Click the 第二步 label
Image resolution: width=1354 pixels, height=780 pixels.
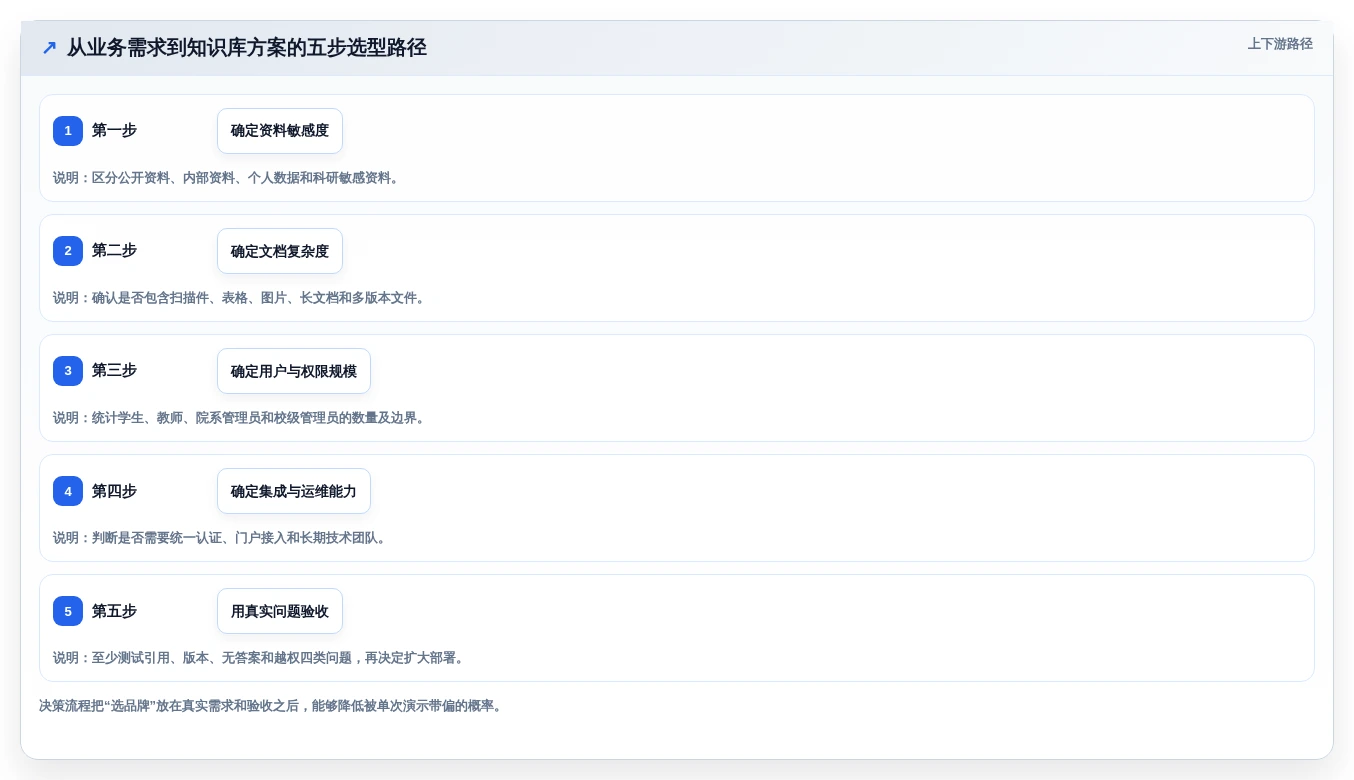(114, 250)
